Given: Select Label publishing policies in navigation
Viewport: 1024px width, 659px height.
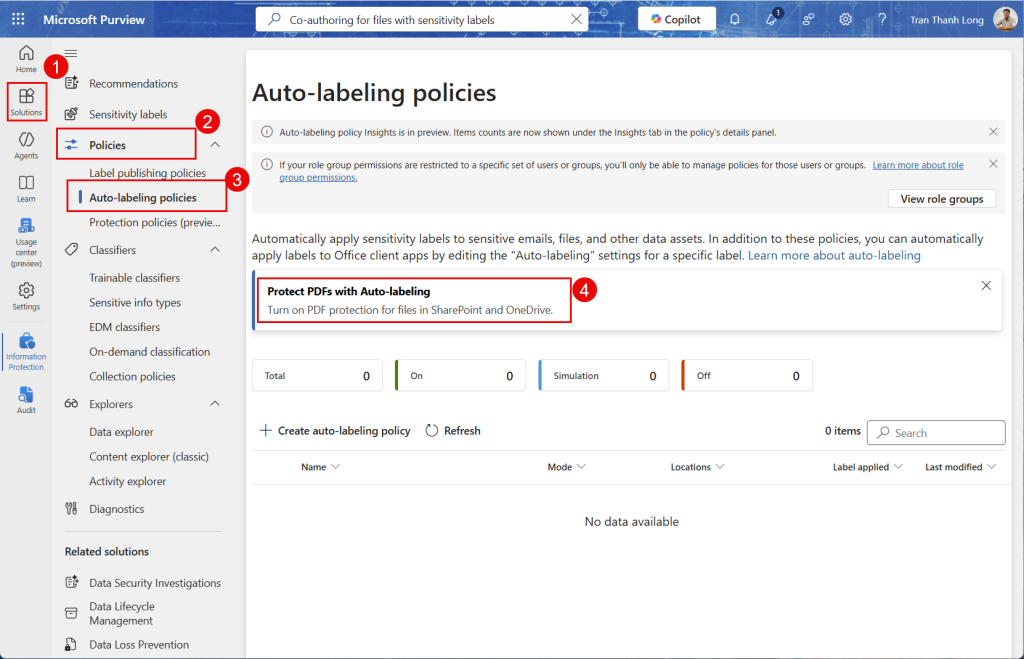Looking at the screenshot, I should 147,173.
